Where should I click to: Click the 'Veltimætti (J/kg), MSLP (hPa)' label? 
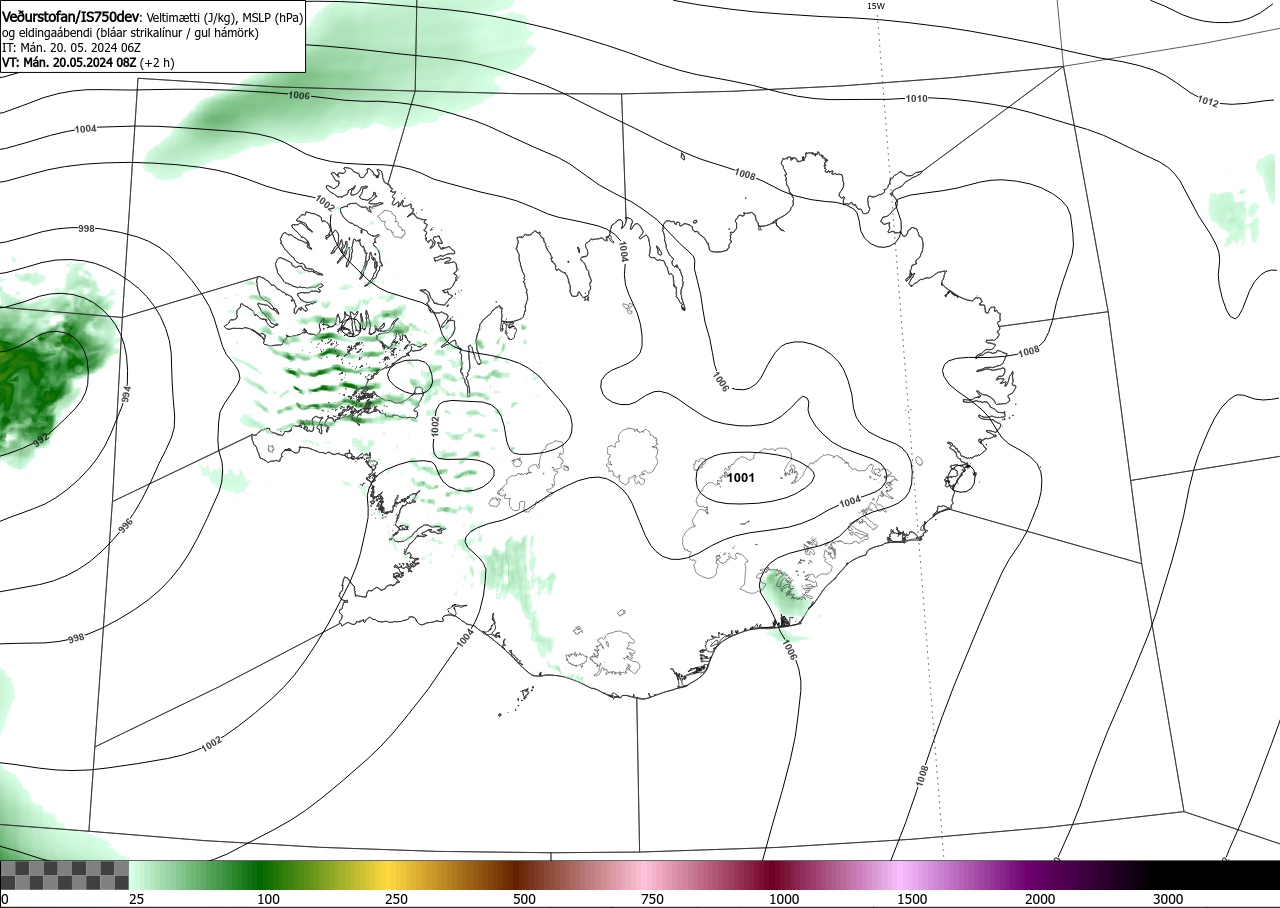(x=225, y=18)
